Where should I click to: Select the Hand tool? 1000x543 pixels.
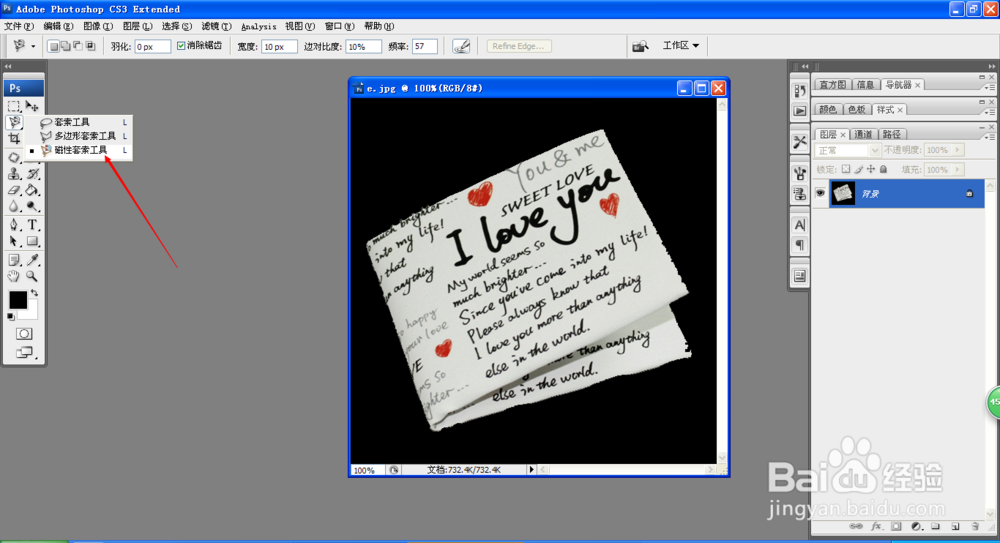click(13, 276)
